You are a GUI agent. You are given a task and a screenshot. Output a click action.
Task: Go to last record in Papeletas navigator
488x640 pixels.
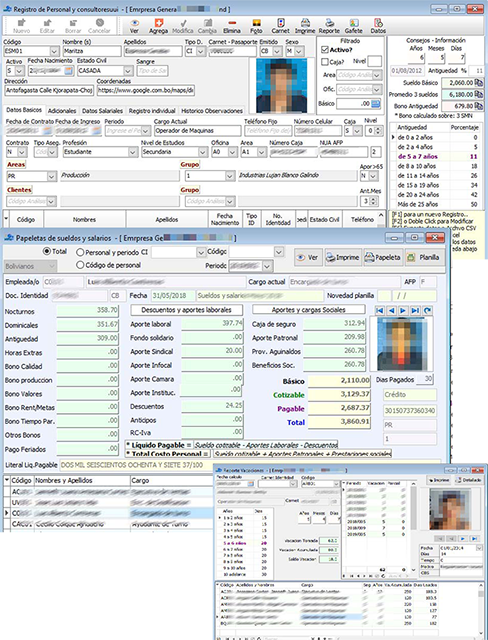(415, 311)
